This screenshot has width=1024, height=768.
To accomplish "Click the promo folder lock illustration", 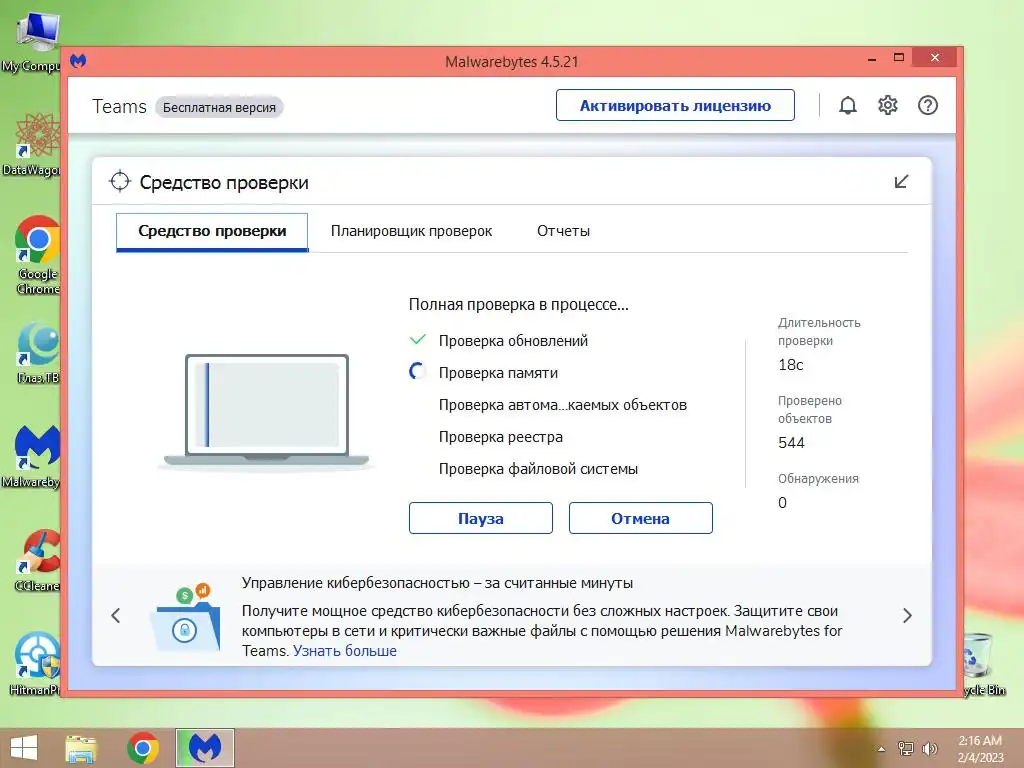I will tap(185, 618).
